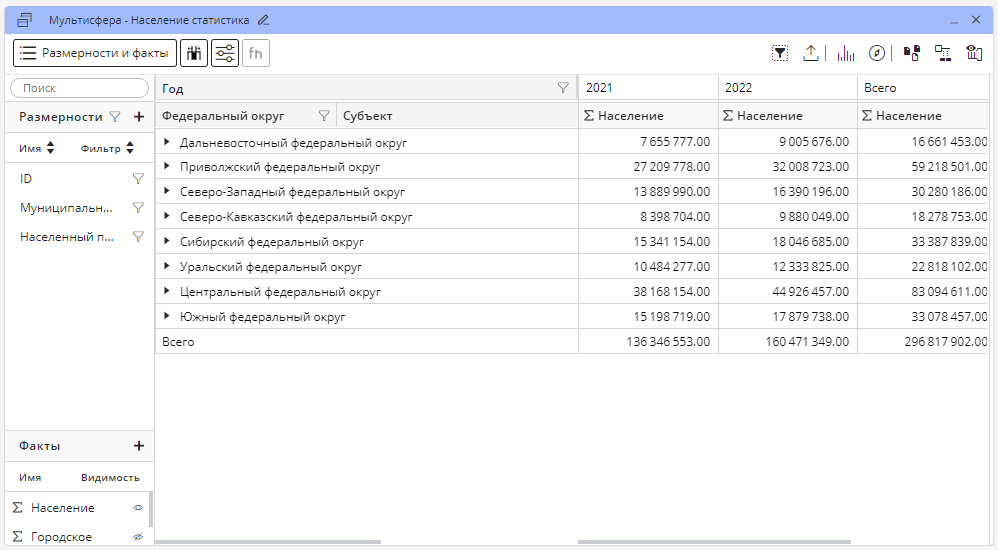The width and height of the screenshot is (998, 550).
Task: Click the hierarchy tree icon in the toolbar
Action: (x=942, y=53)
